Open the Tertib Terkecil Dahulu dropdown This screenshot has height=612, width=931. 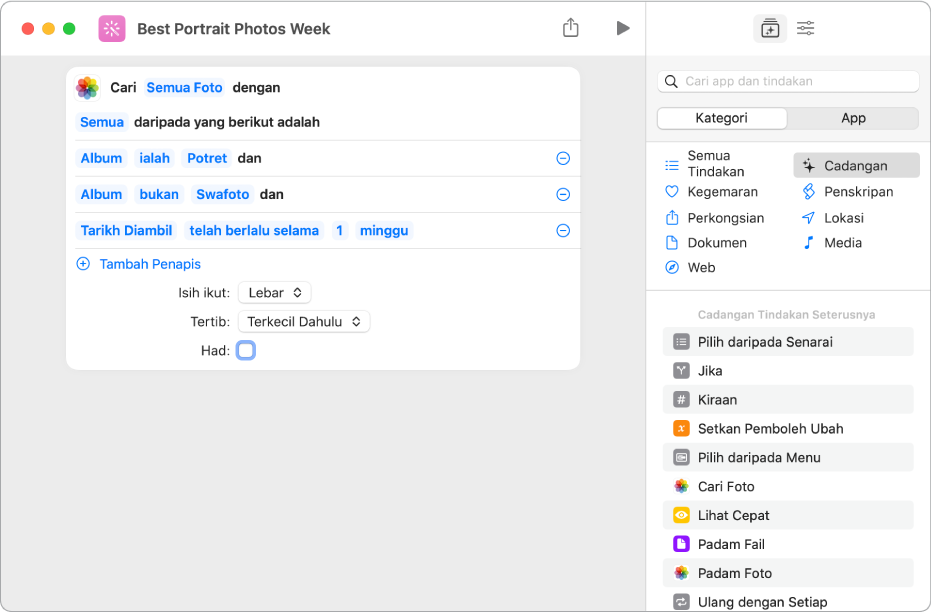(304, 322)
